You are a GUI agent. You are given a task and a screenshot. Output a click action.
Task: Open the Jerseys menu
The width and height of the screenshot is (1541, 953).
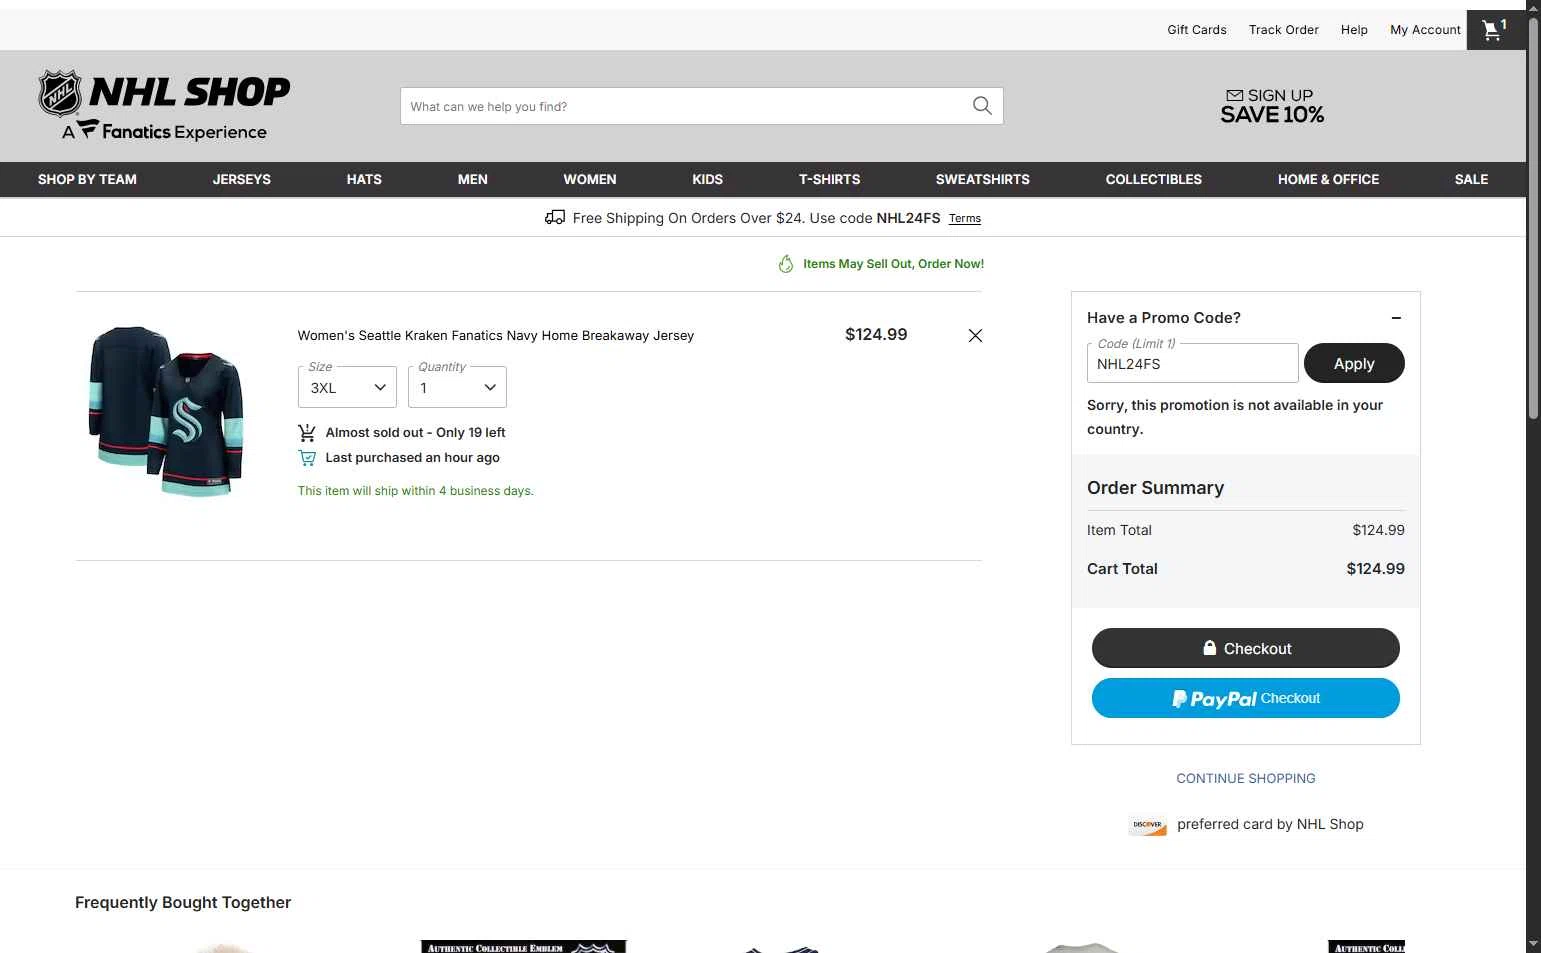(x=242, y=179)
